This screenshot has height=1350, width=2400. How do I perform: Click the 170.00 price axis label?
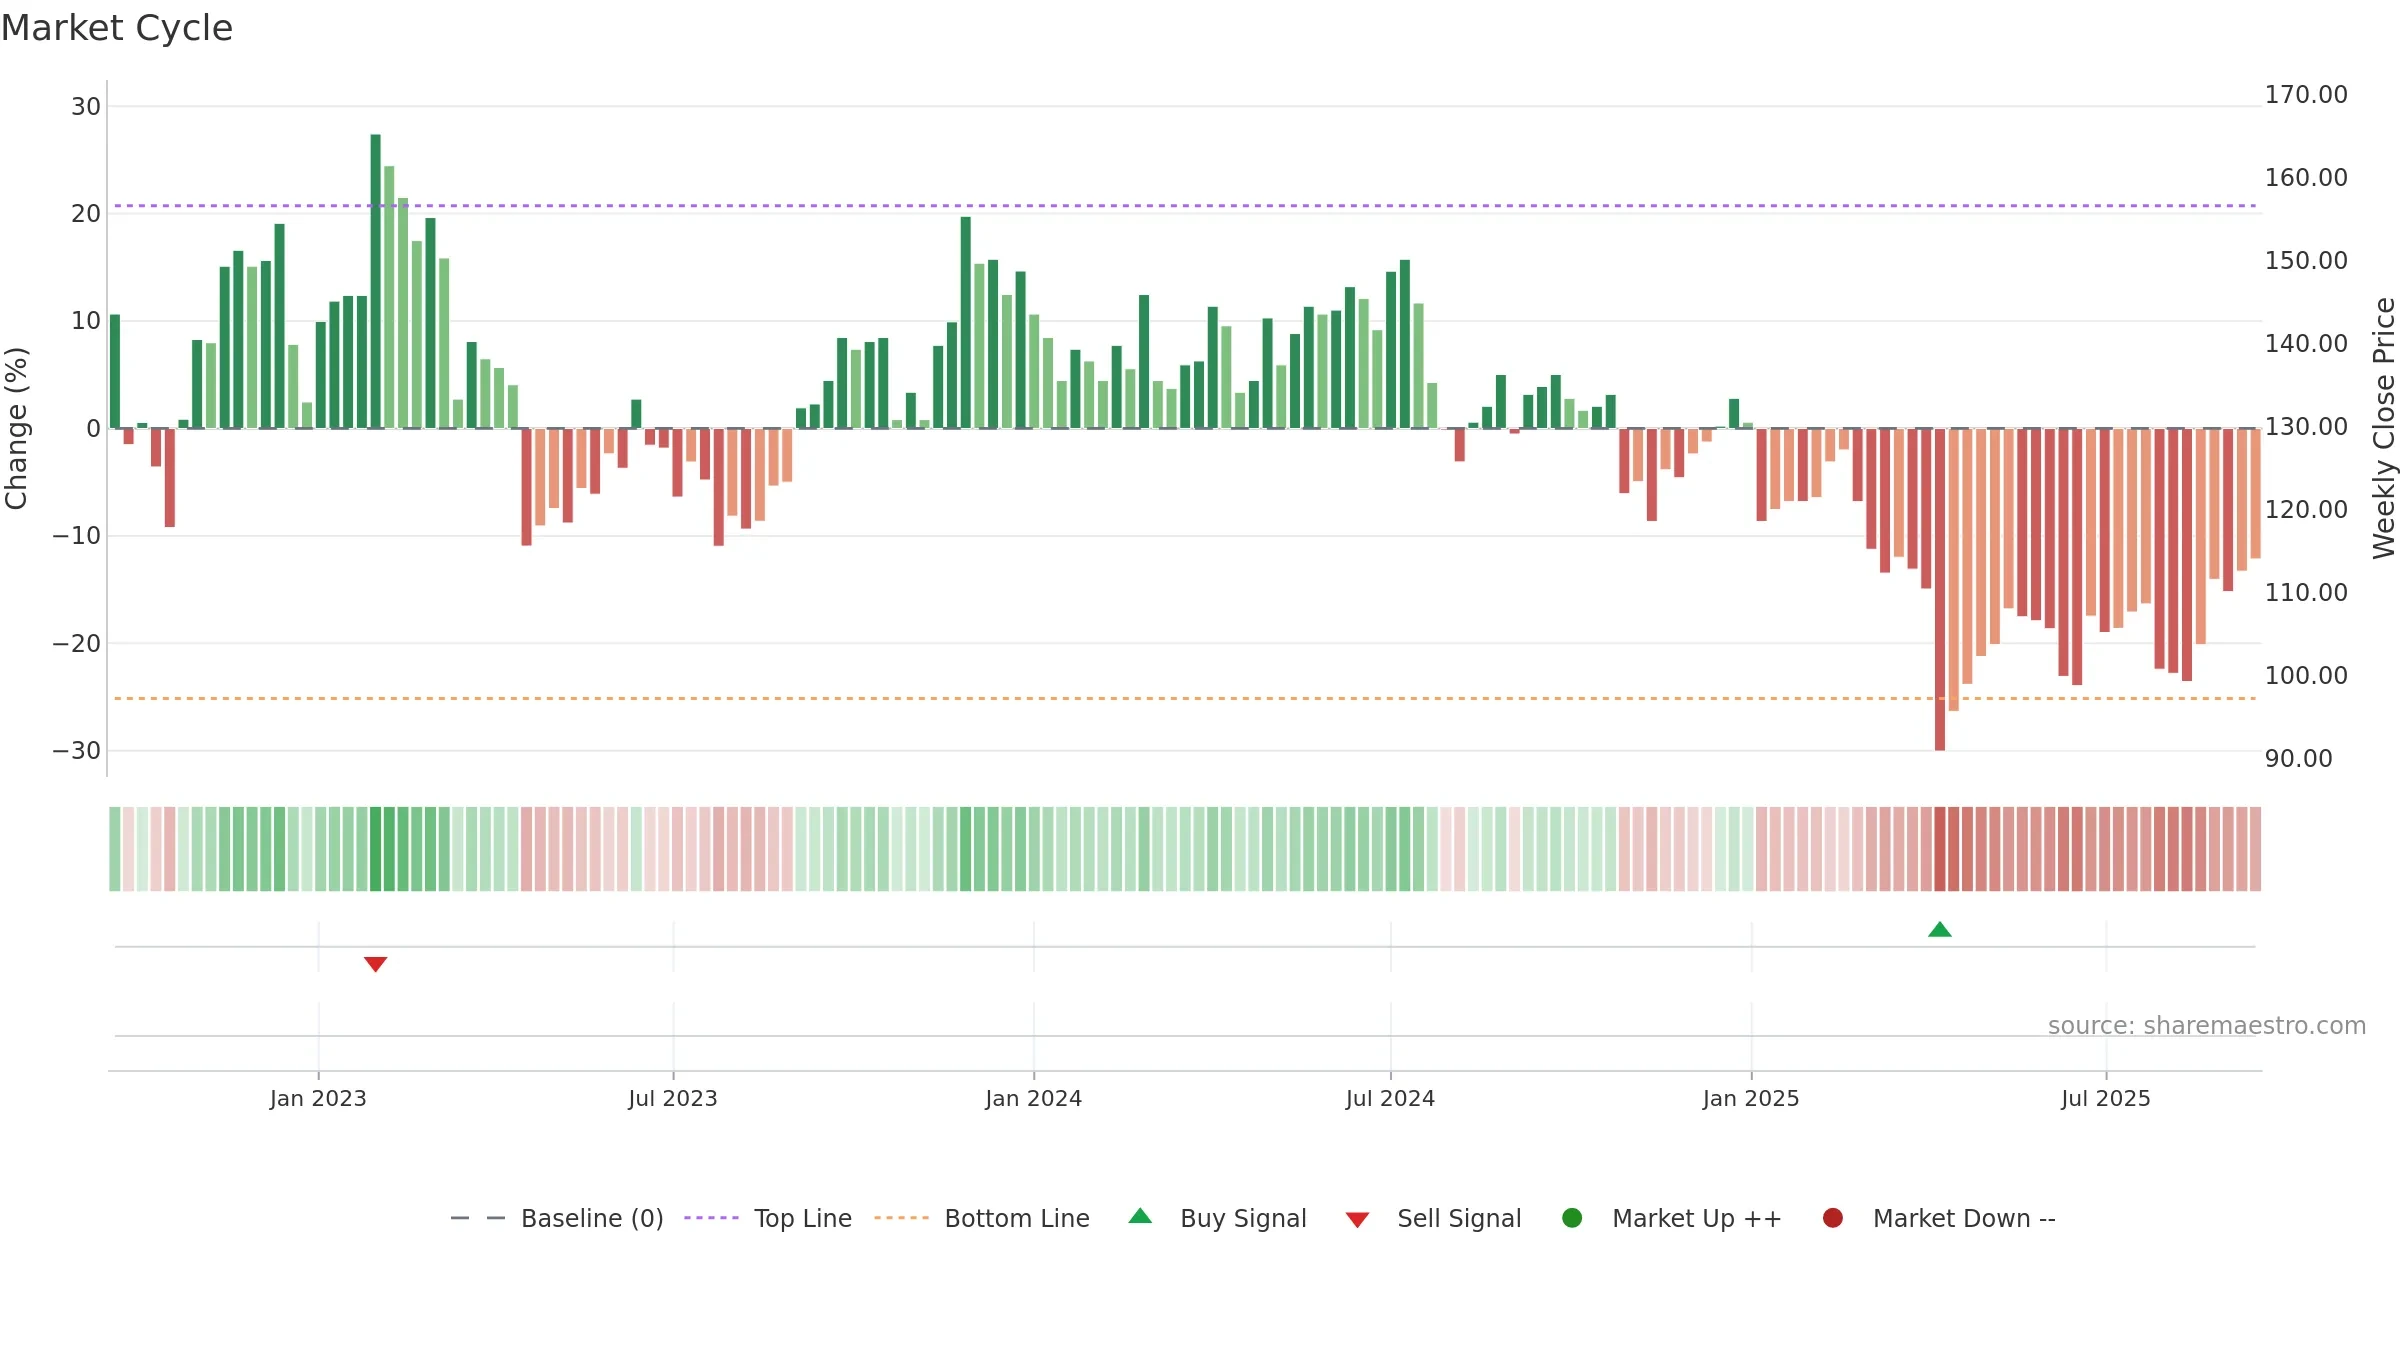2306,95
